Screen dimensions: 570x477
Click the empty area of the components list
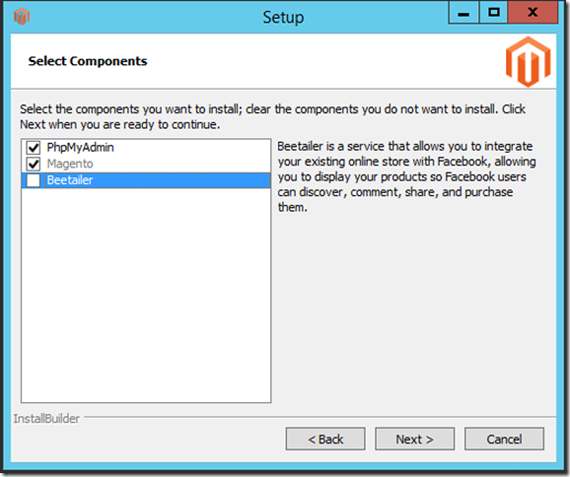pos(146,294)
